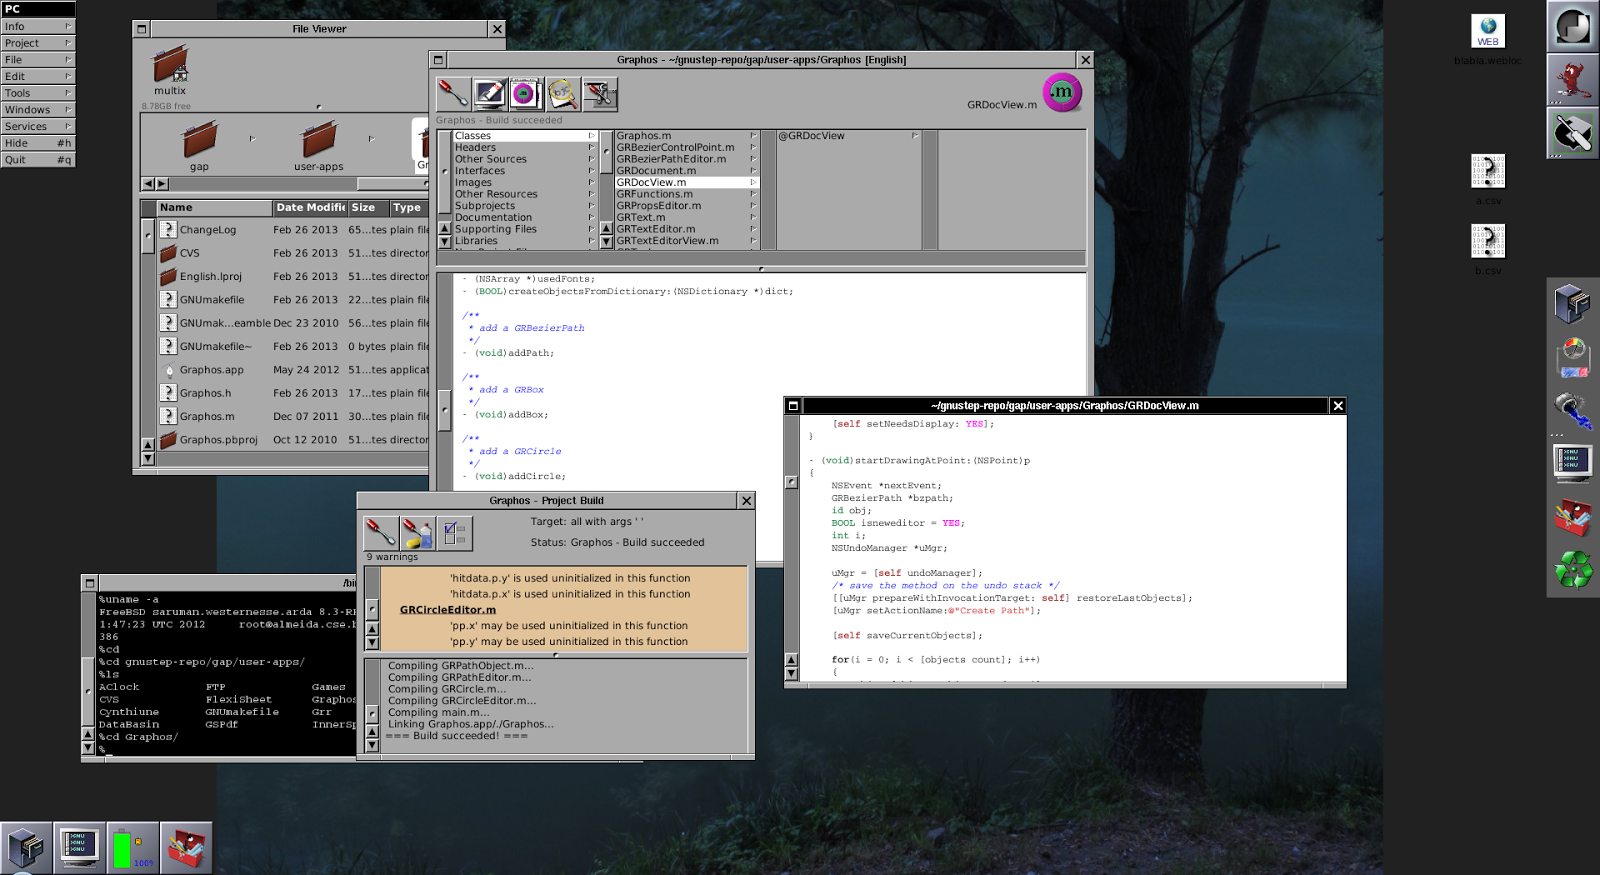Sort File Viewer by Date Modified column
1600x875 pixels.
tap(310, 208)
